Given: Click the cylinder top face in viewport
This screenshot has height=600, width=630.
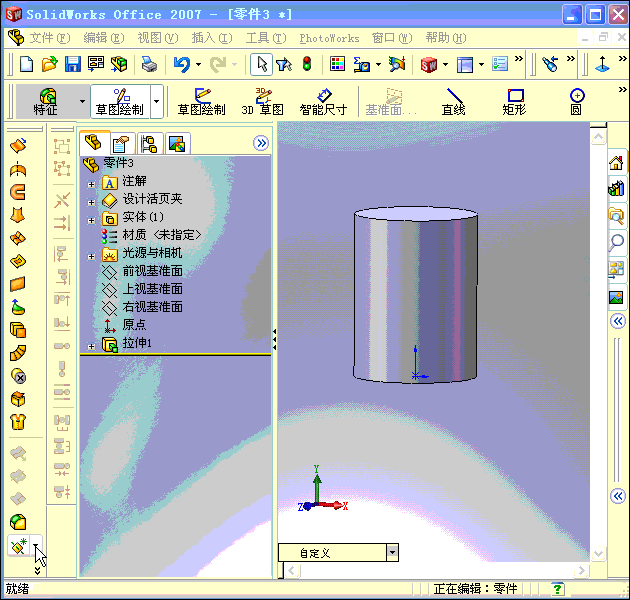Looking at the screenshot, I should [x=416, y=213].
